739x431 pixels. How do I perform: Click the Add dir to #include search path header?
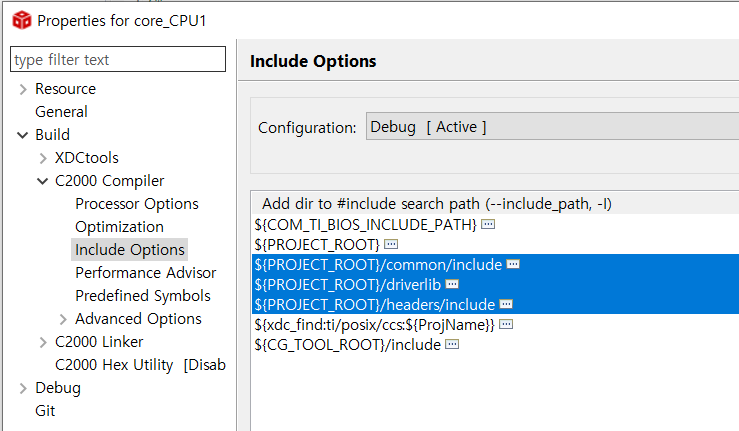point(437,204)
